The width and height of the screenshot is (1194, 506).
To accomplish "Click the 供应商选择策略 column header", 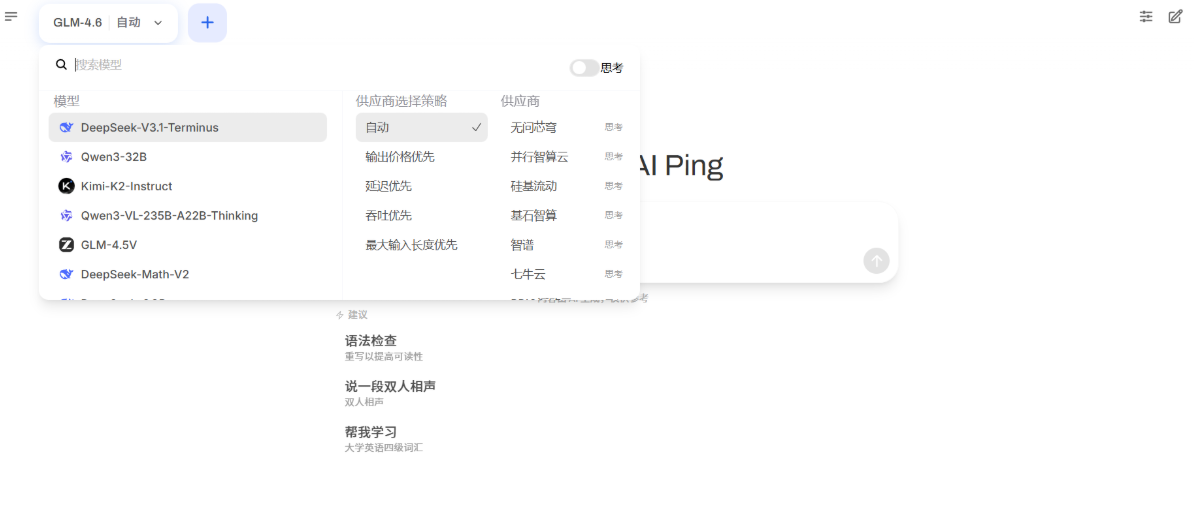I will pyautogui.click(x=401, y=101).
